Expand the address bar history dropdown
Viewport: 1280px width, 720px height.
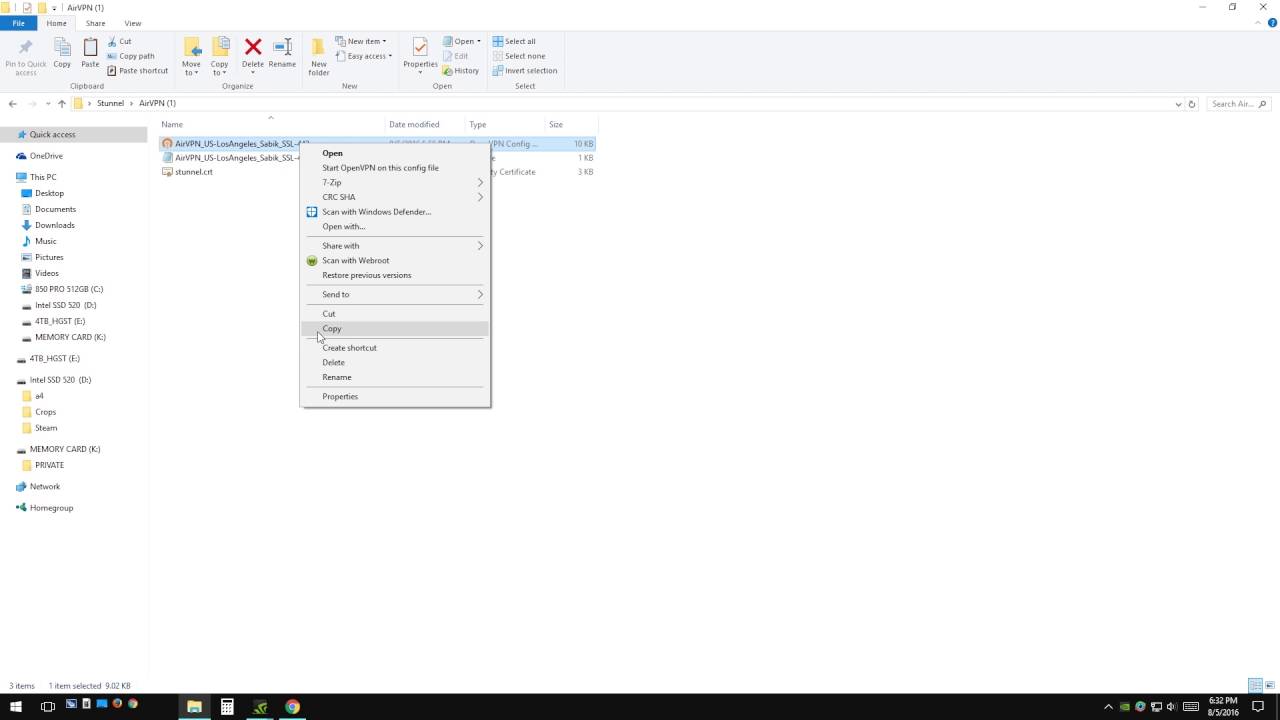(1178, 104)
